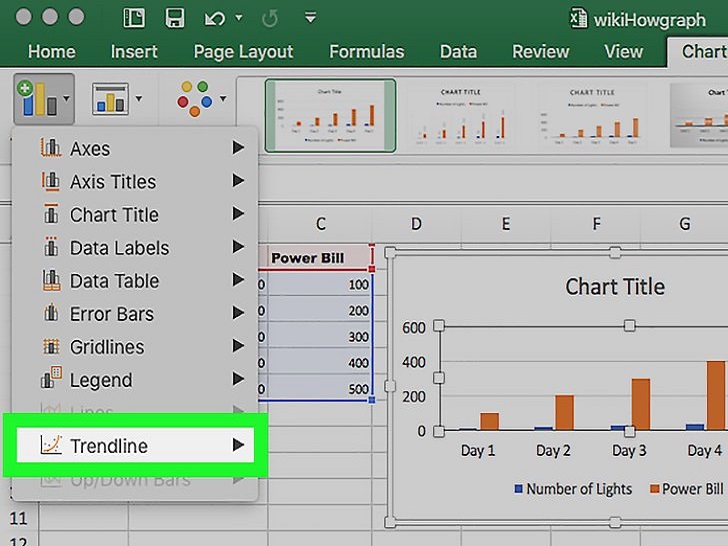The width and height of the screenshot is (728, 546).
Task: Switch to the View ribbon tab
Action: coord(624,52)
